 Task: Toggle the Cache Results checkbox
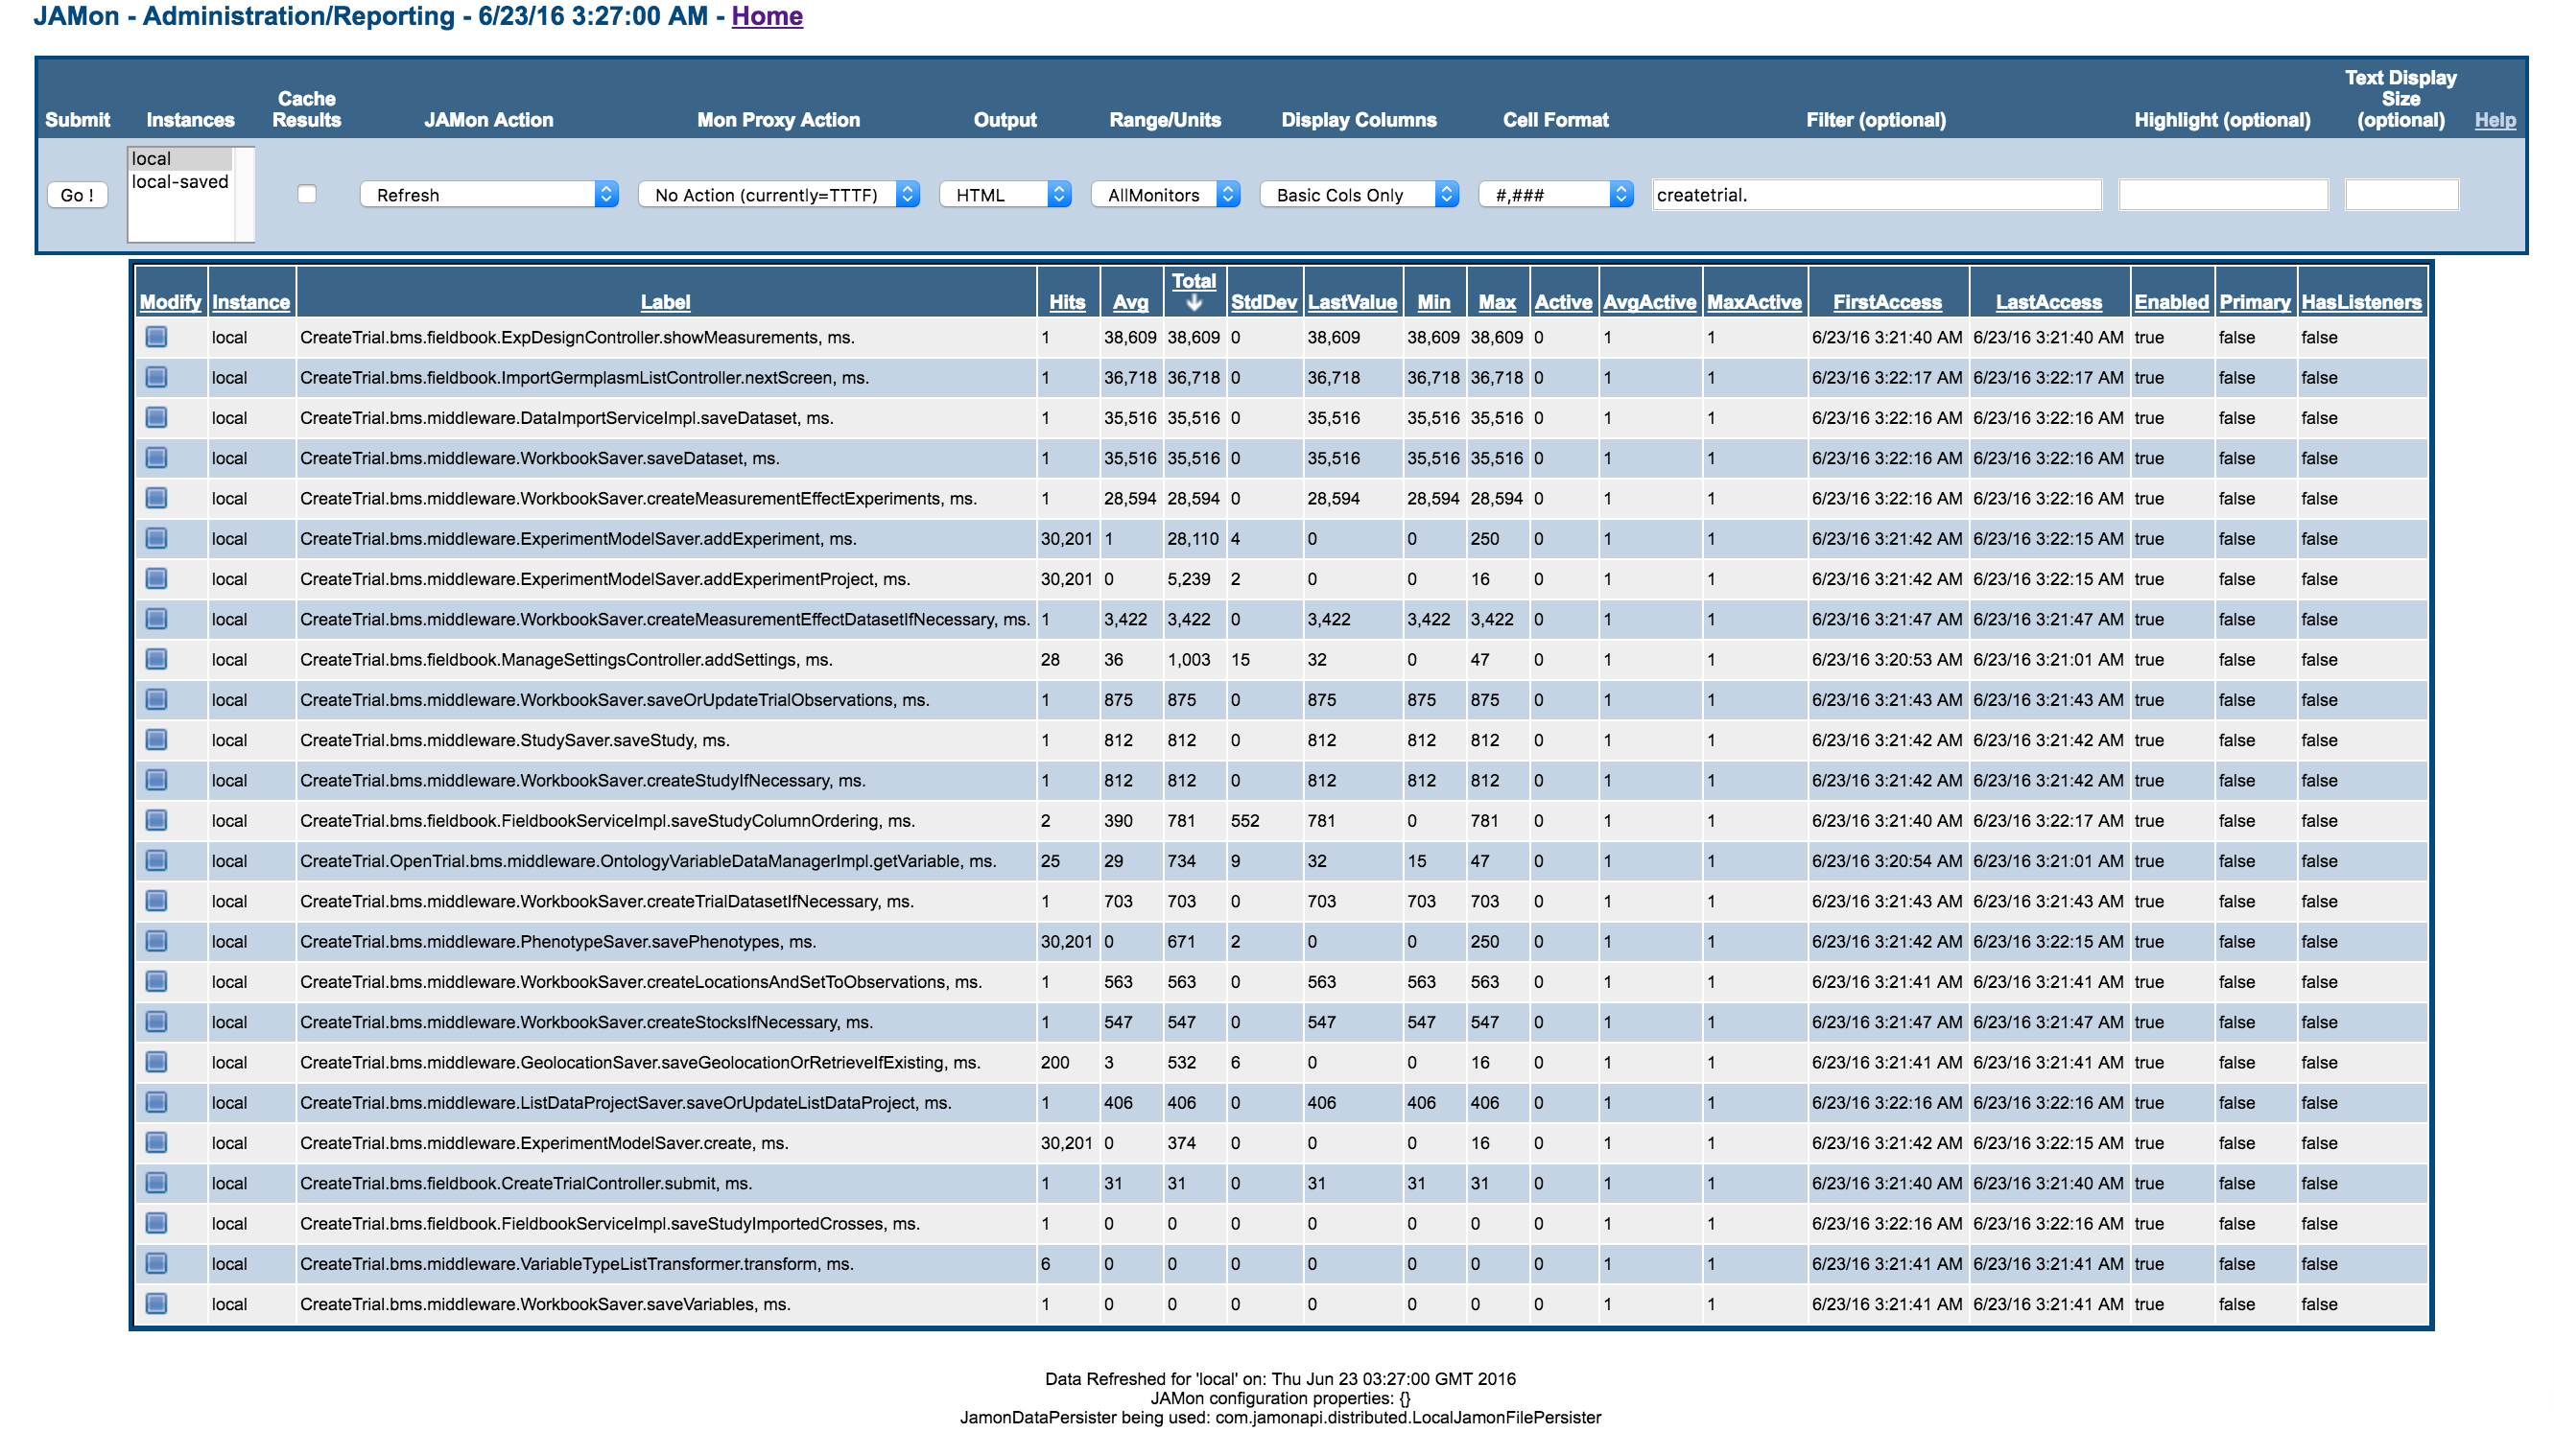[x=307, y=194]
